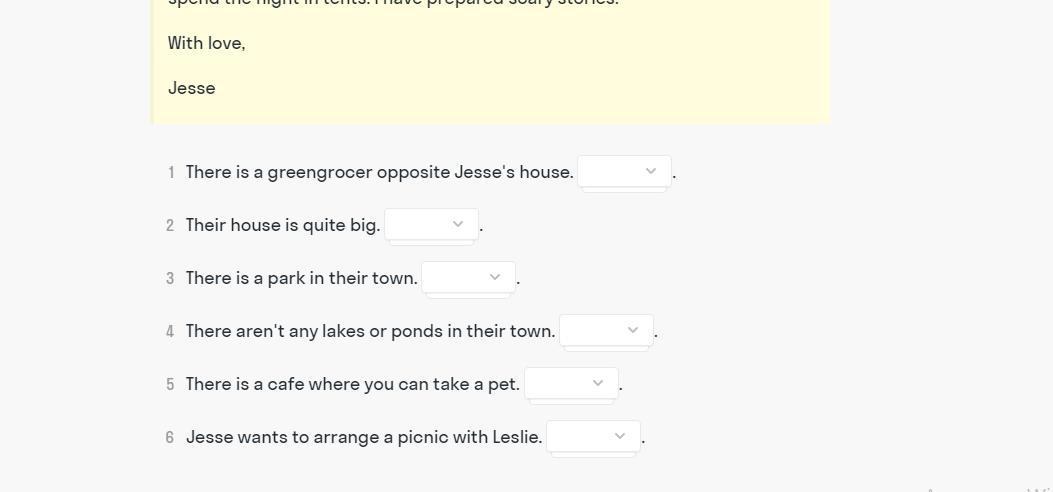This screenshot has height=492, width=1053.
Task: Click the sentence 'There is a park in their town.'
Action: point(301,278)
